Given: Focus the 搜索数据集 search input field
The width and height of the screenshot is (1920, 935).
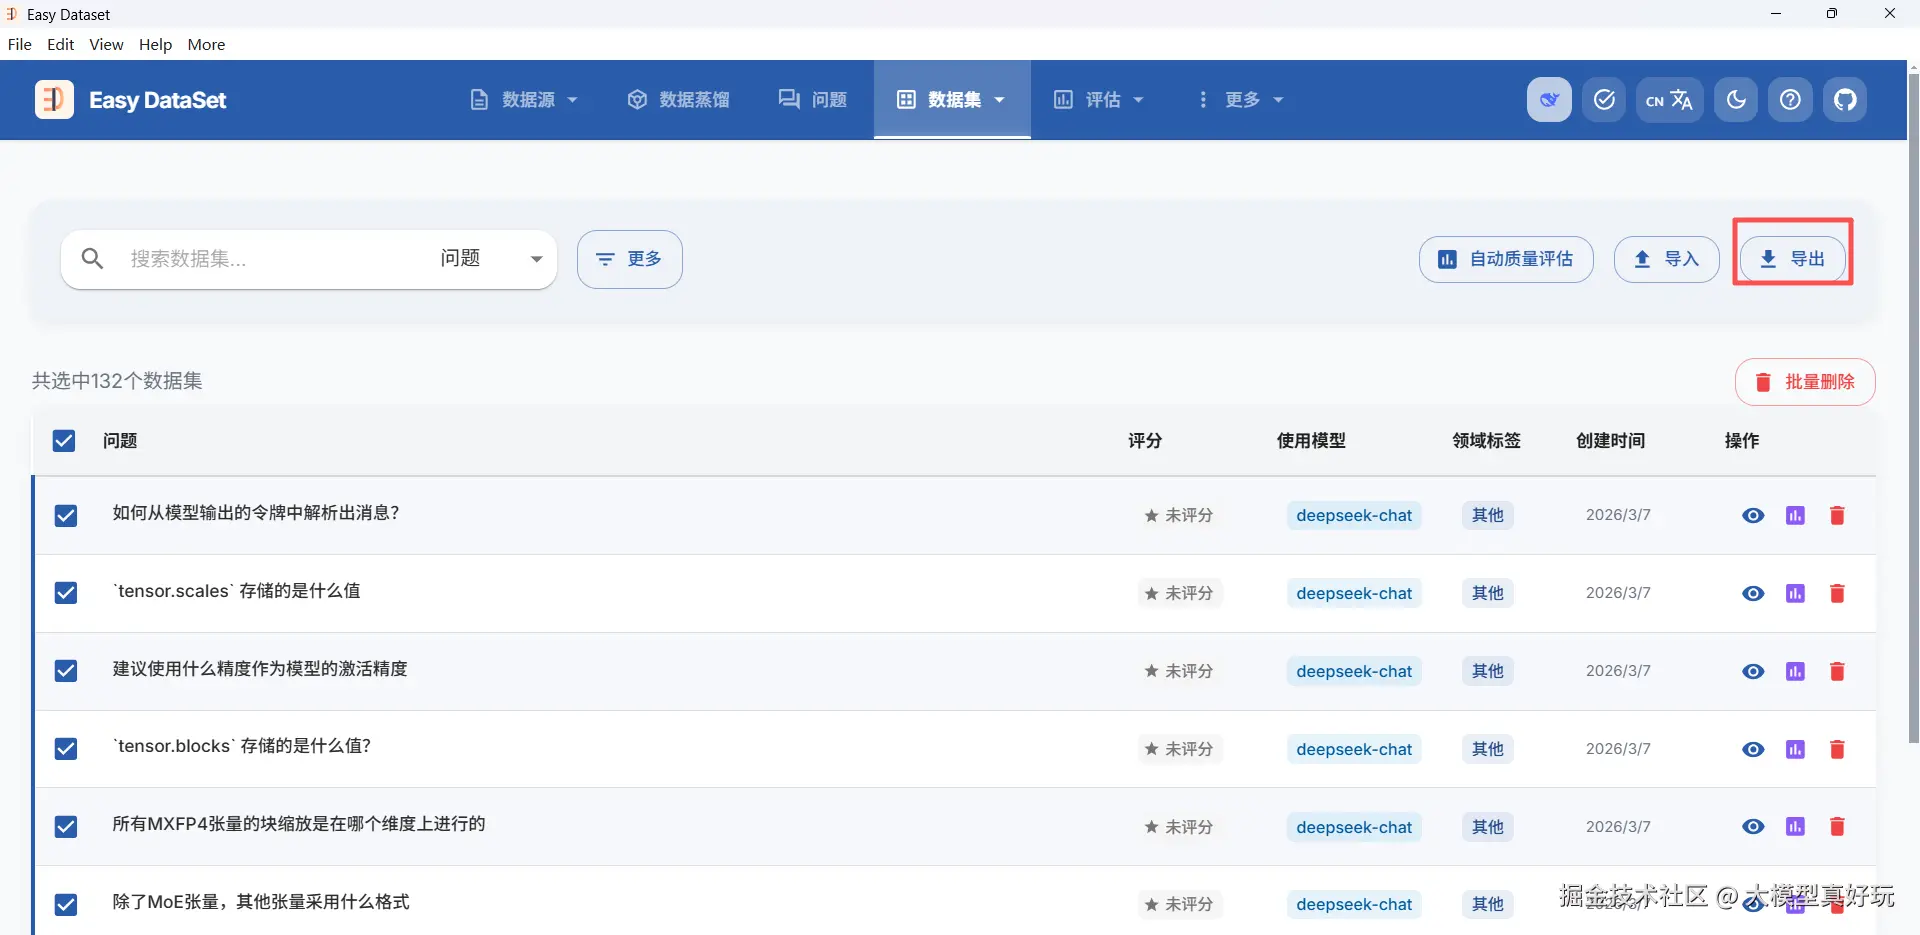Looking at the screenshot, I should coord(270,259).
